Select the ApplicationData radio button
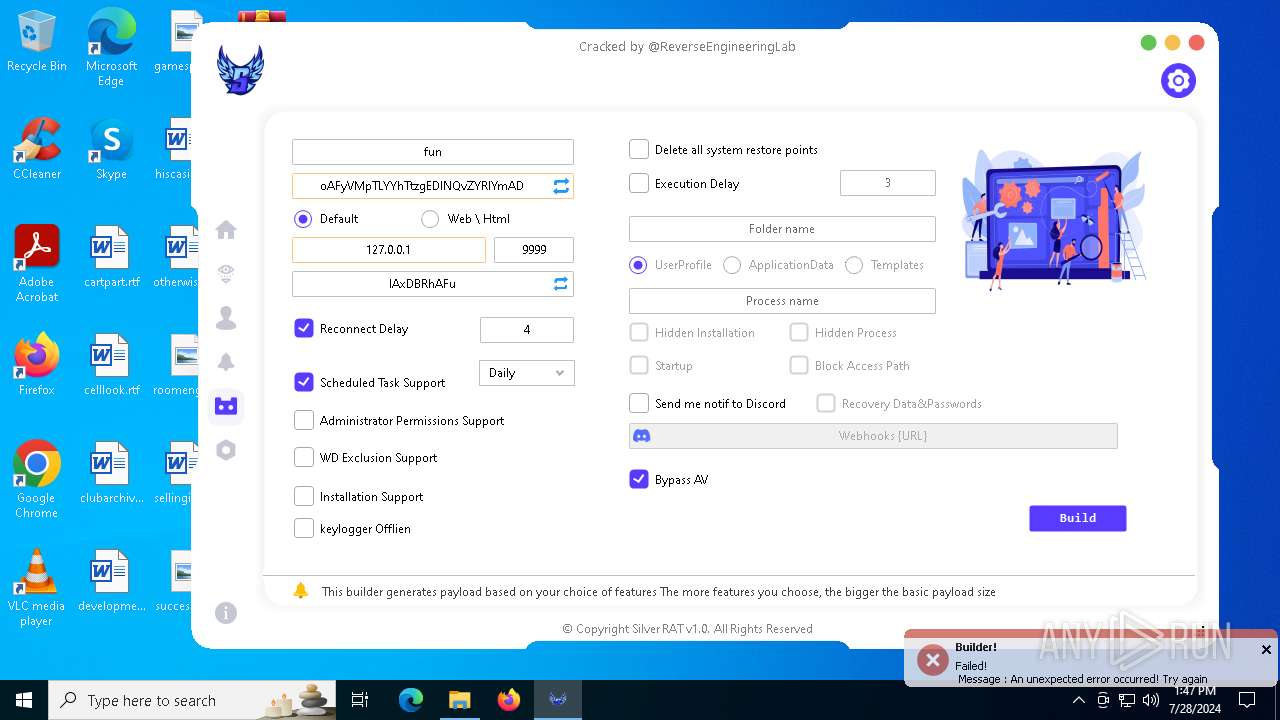1280x720 pixels. pos(732,265)
